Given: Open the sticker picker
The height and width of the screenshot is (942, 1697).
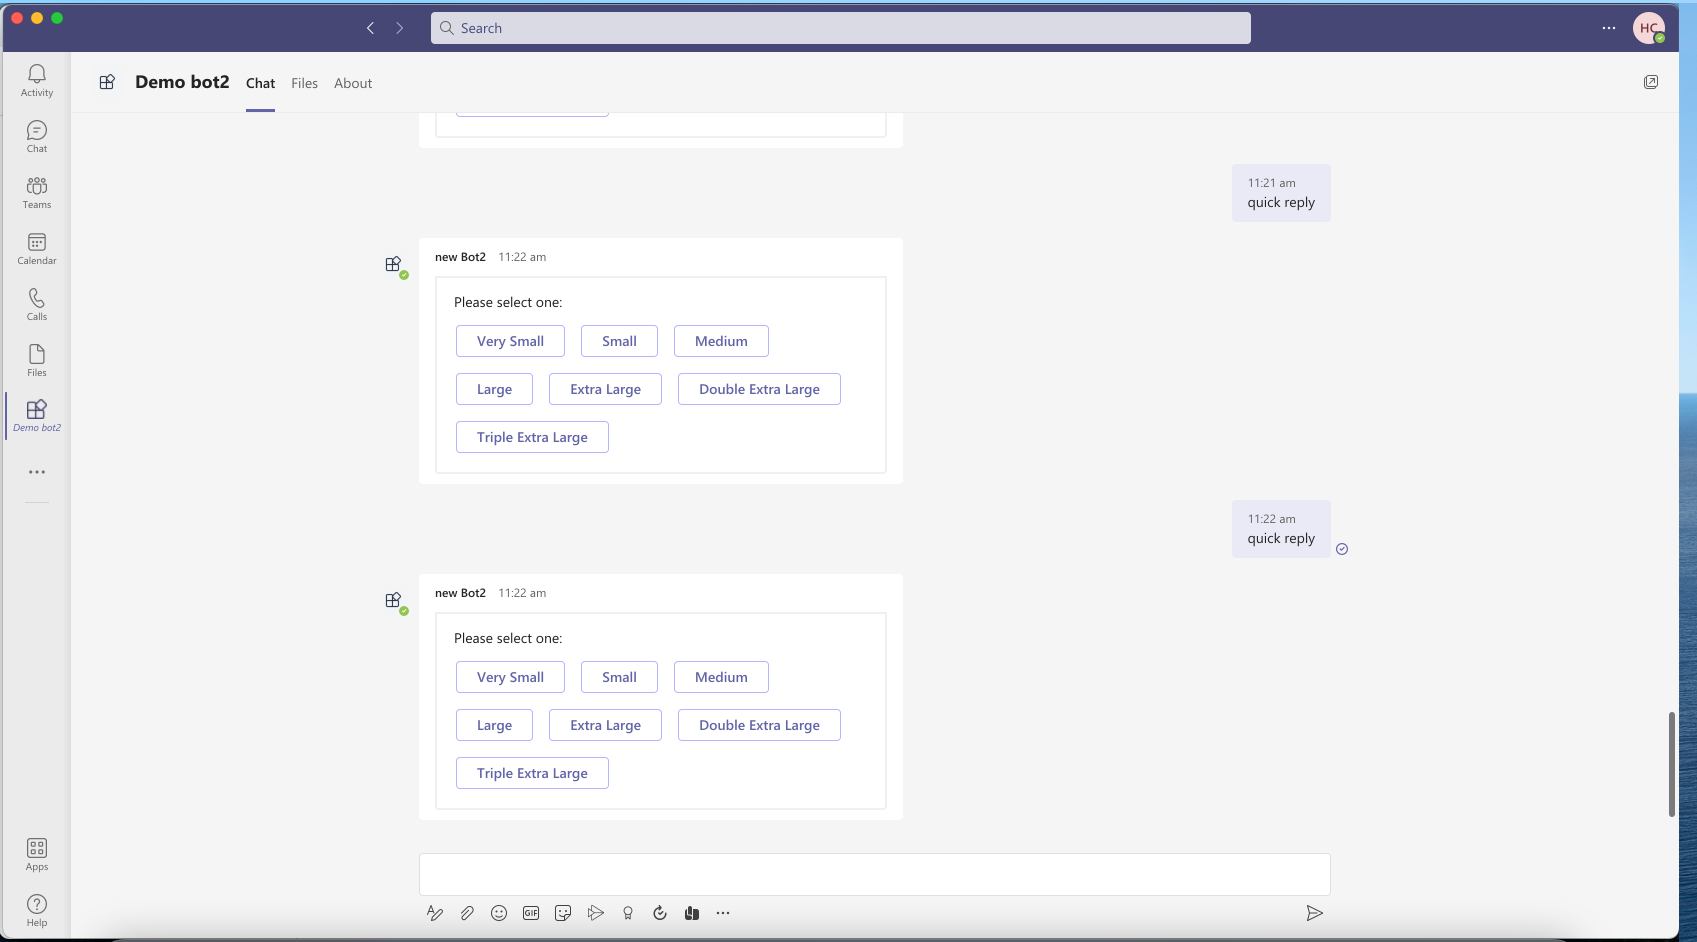Looking at the screenshot, I should coord(563,913).
